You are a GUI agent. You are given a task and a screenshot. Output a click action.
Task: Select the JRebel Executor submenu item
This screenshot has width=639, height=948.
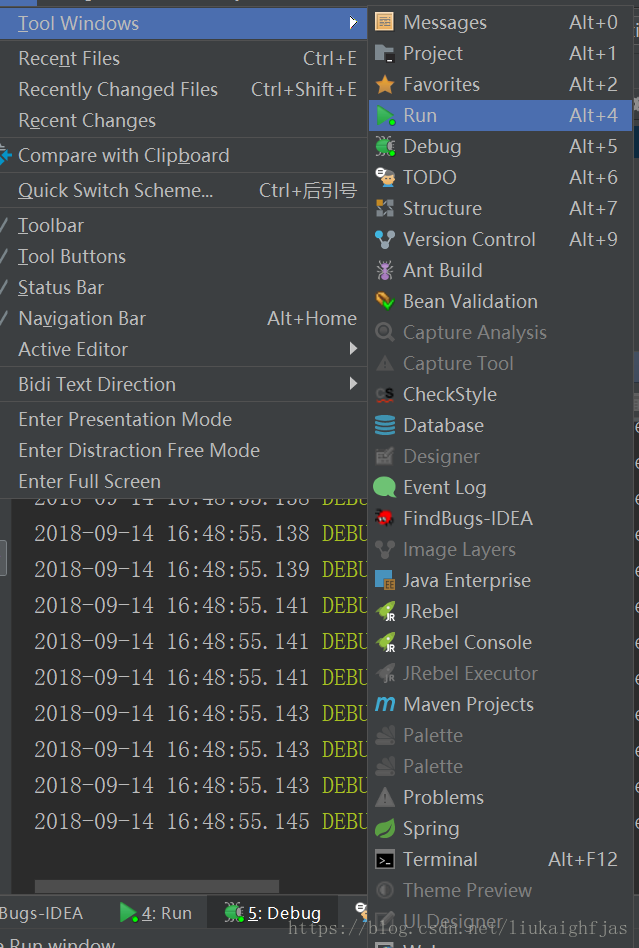point(501,673)
